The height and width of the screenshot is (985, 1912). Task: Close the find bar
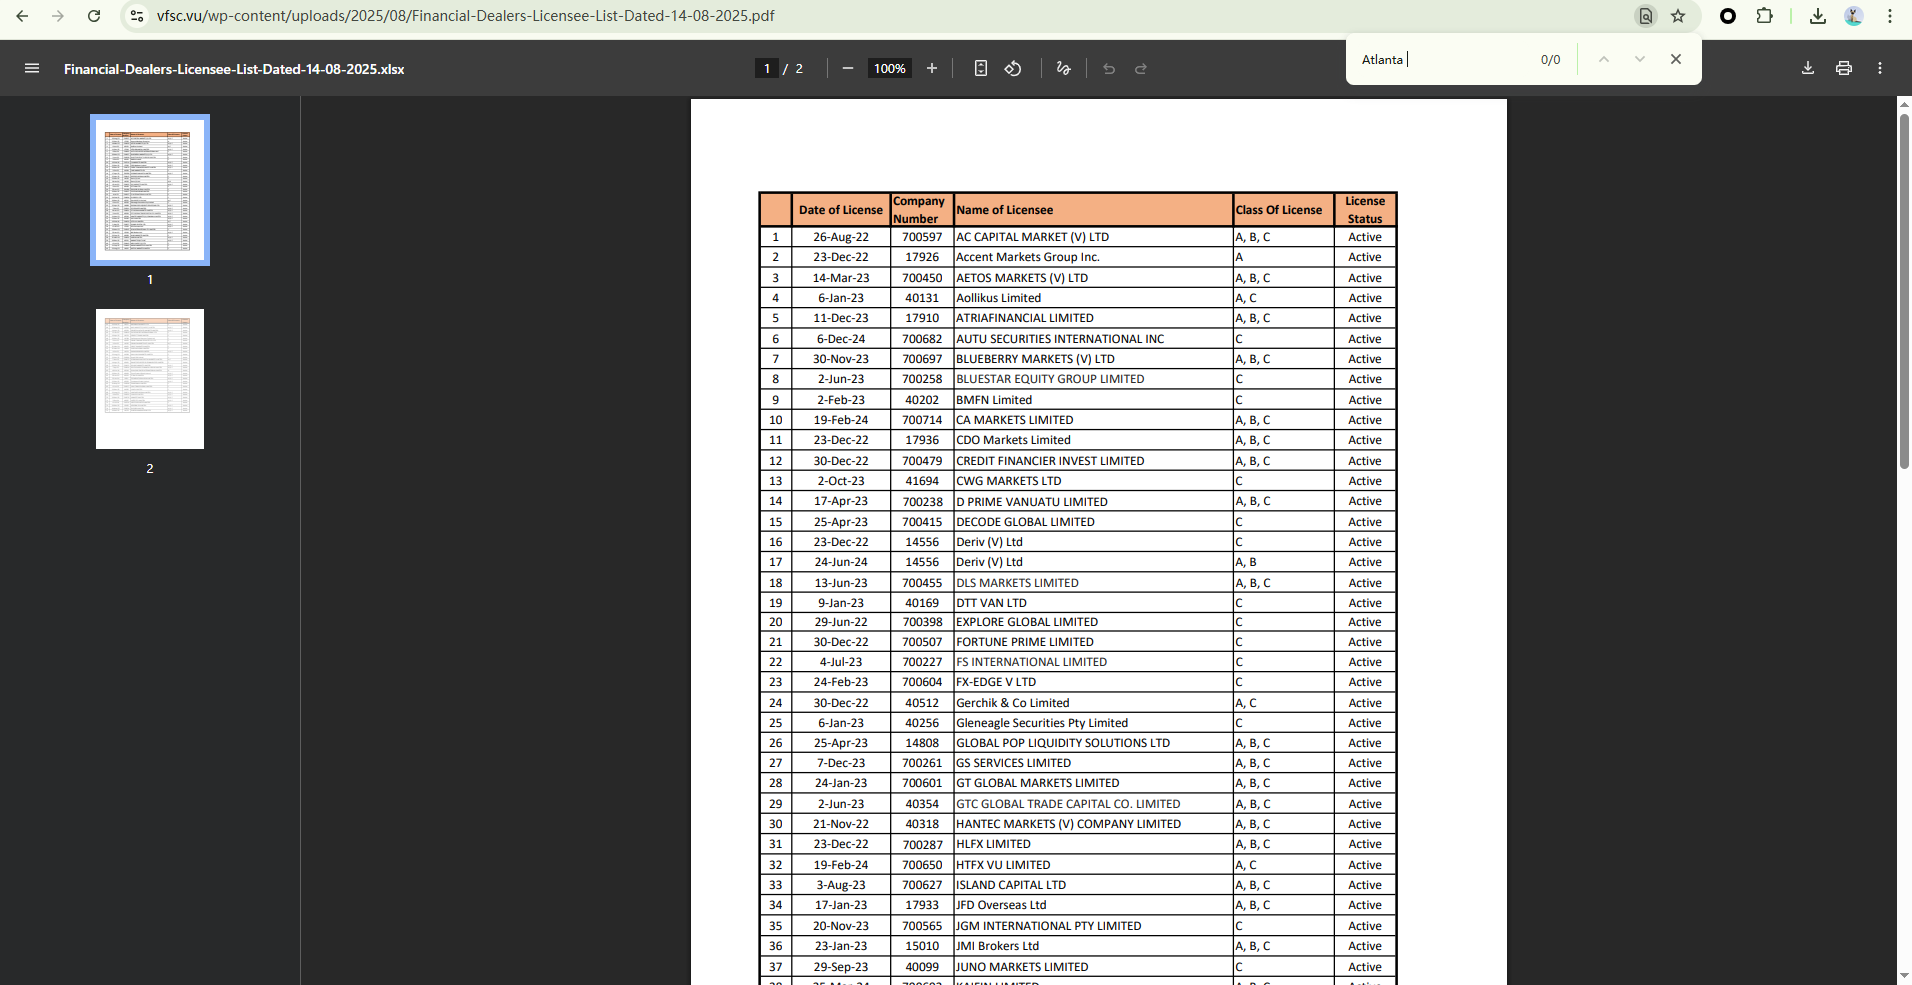pos(1676,59)
